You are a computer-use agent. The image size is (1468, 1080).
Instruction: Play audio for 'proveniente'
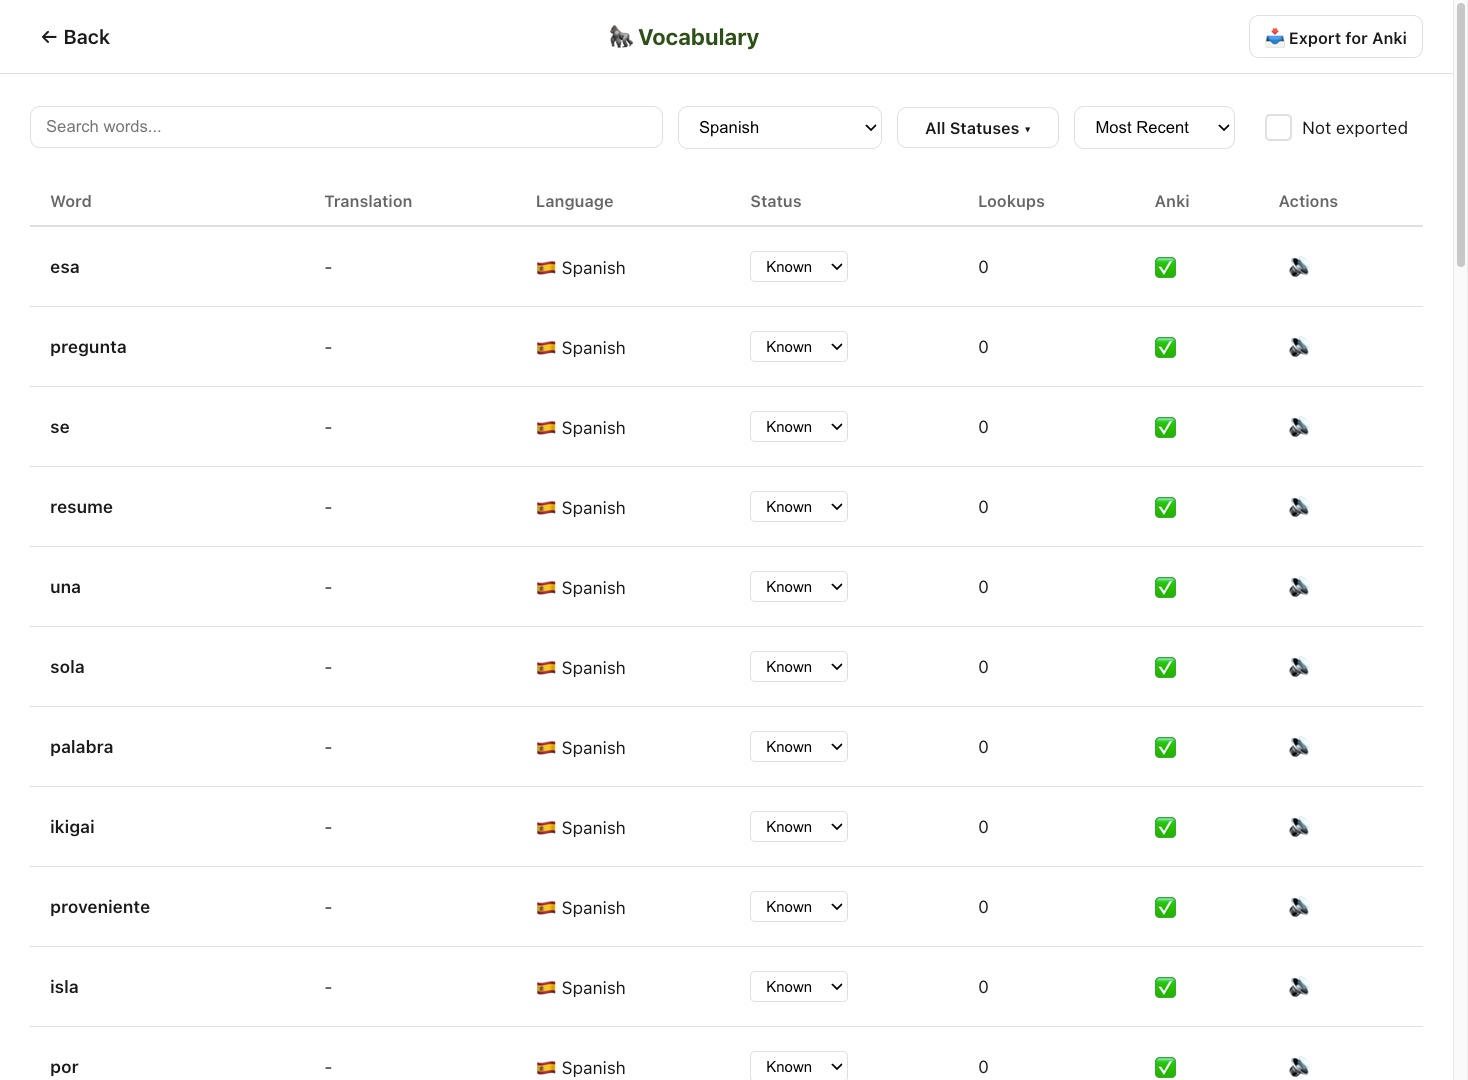click(1298, 907)
